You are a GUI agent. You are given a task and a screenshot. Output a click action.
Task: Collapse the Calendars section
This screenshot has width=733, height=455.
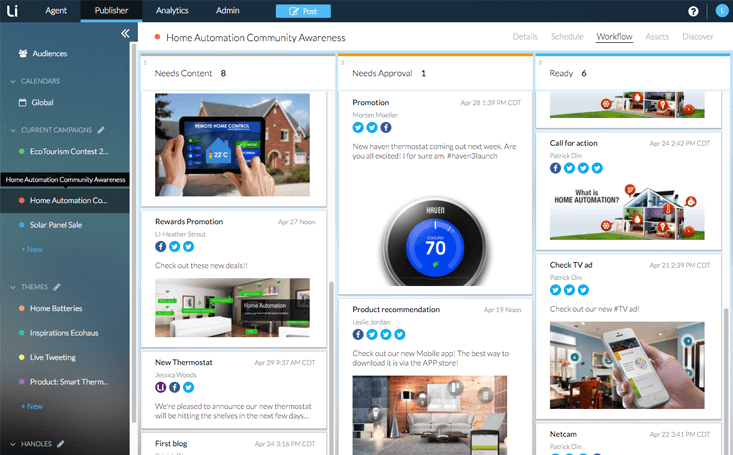13,81
